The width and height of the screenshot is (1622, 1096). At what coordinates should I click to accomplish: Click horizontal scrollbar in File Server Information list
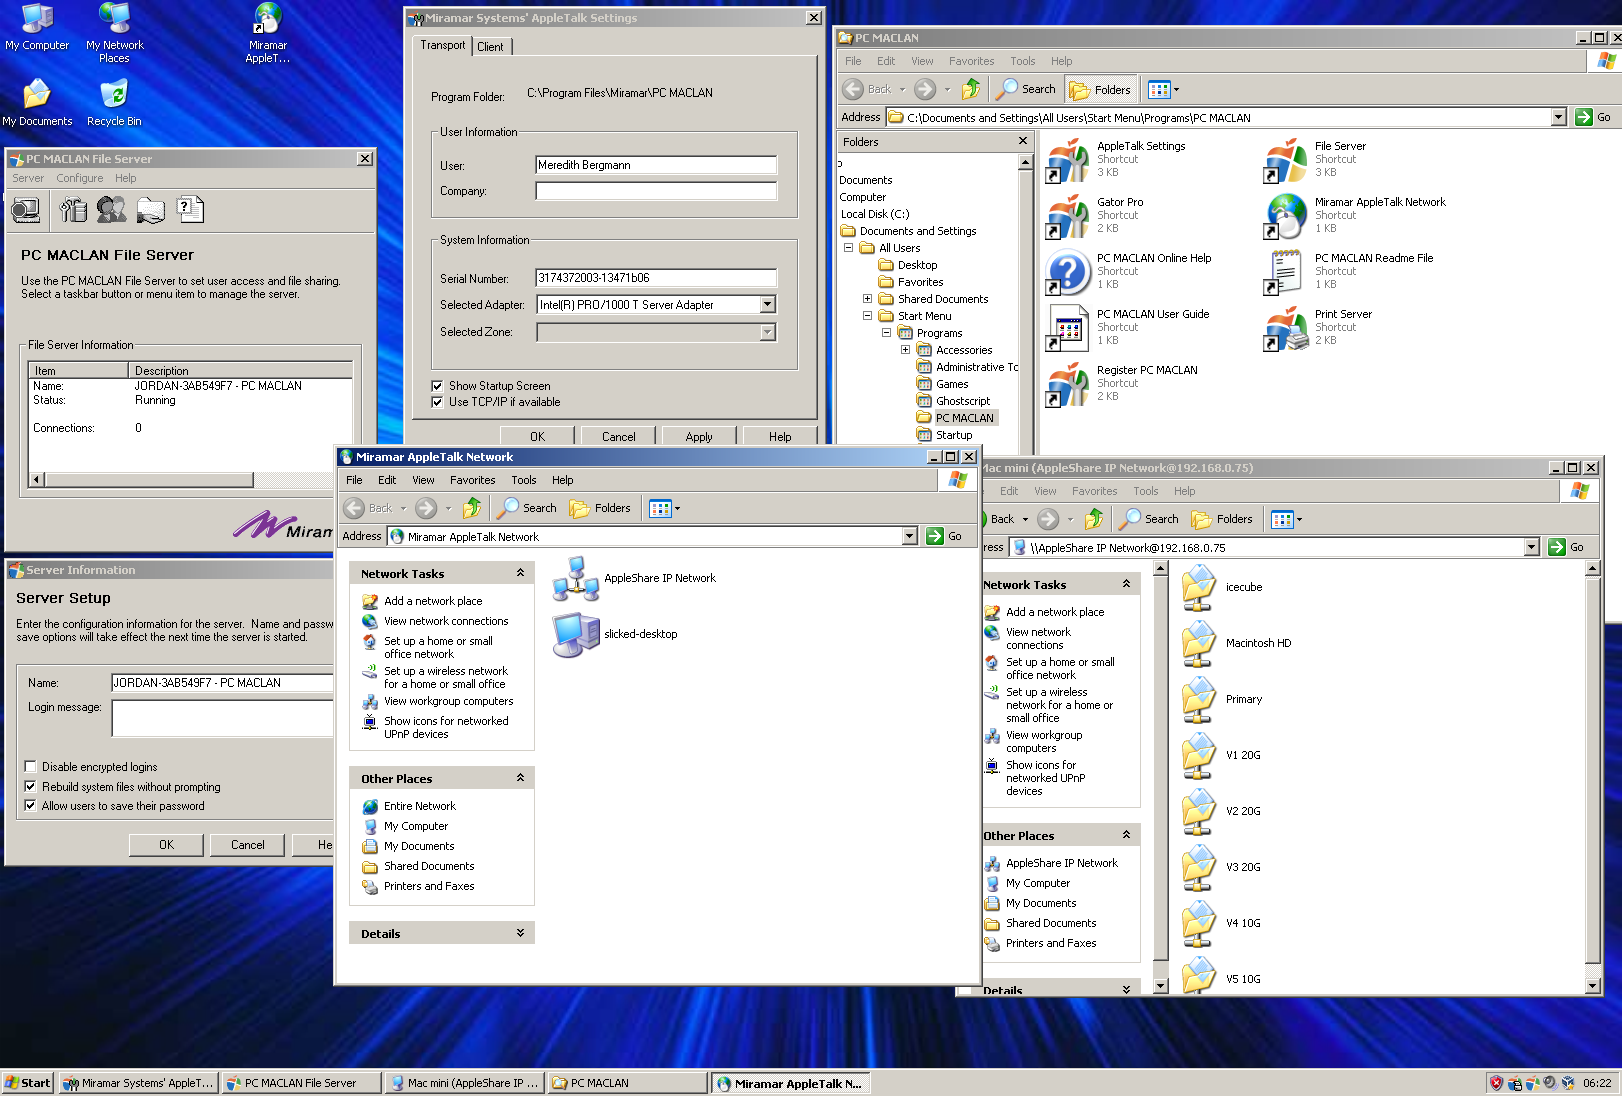(148, 479)
